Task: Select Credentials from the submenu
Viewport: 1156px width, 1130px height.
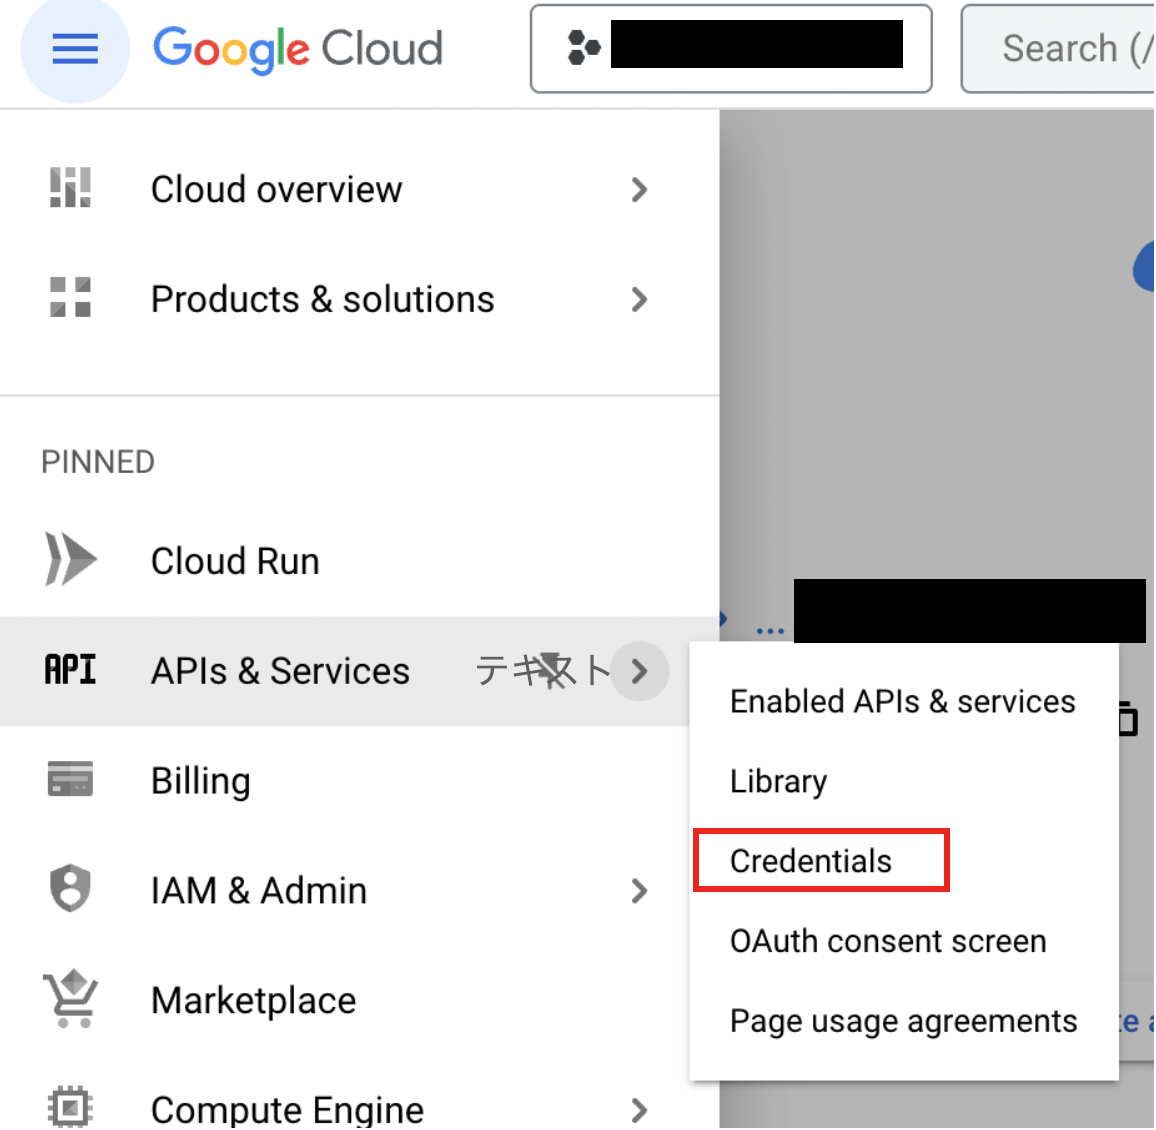Action: tap(811, 861)
